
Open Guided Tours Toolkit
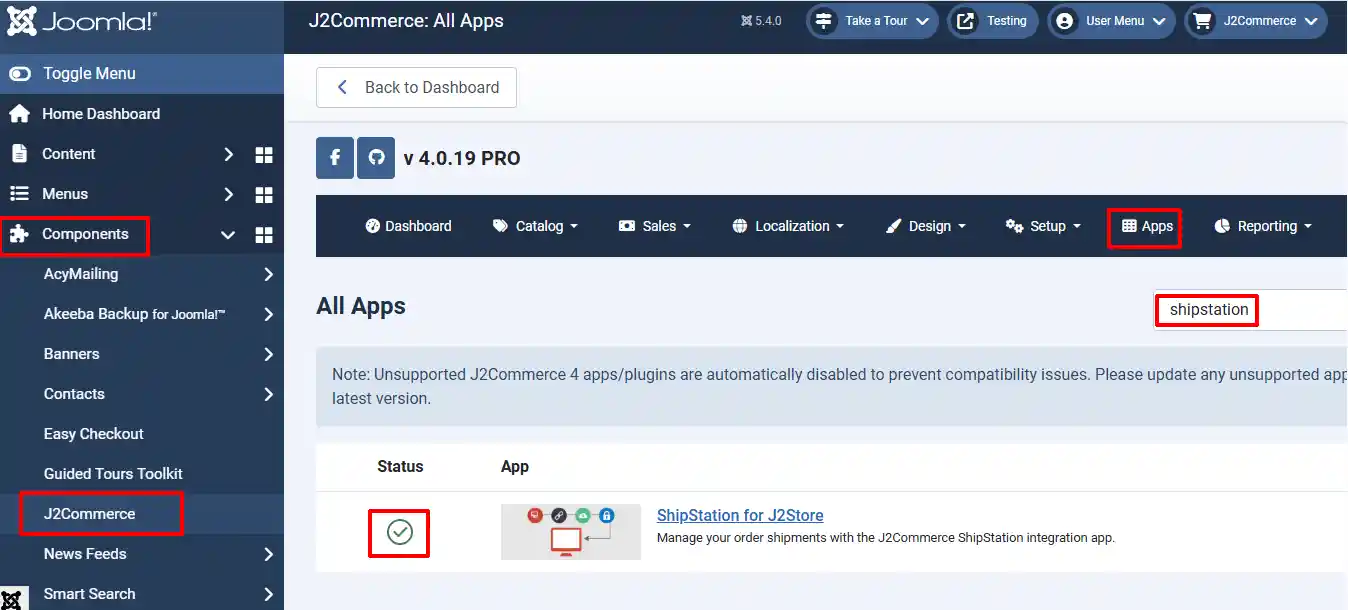point(113,474)
